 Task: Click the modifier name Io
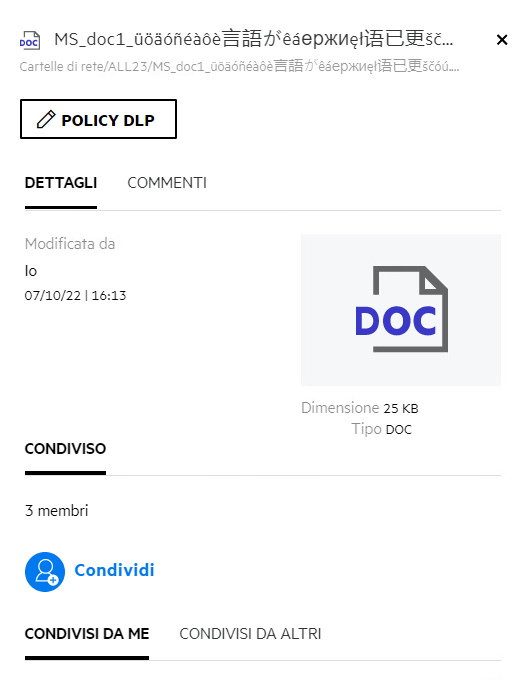pyautogui.click(x=31, y=271)
